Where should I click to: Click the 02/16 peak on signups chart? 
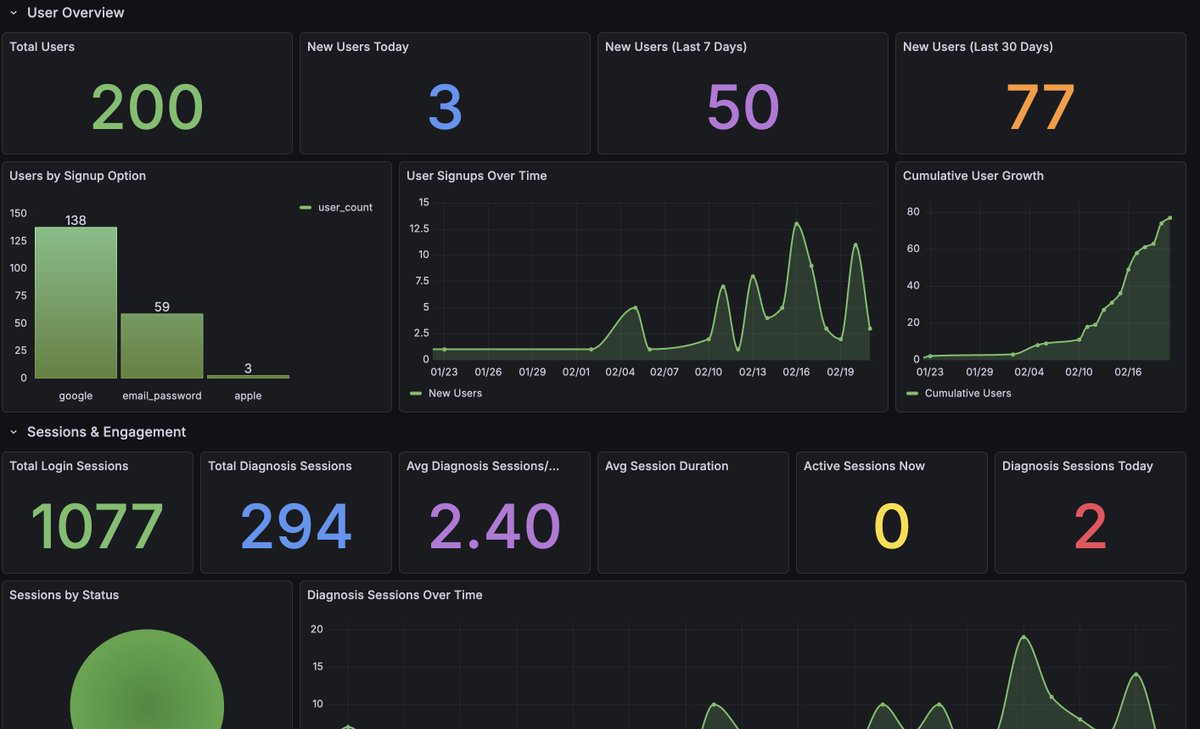(x=797, y=223)
